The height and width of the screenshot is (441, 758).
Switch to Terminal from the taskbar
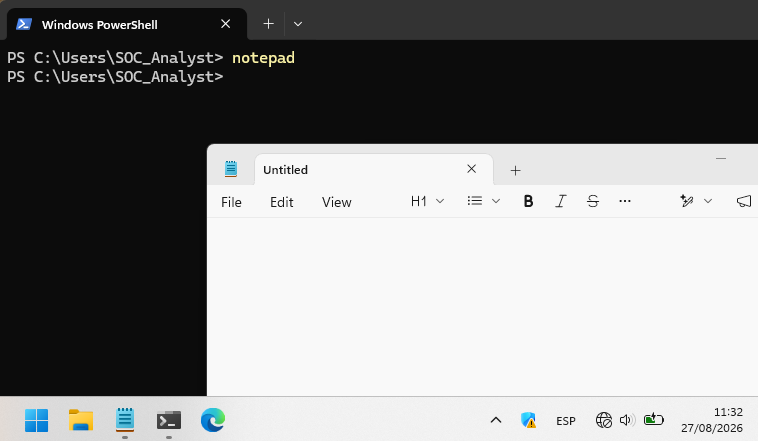(x=169, y=420)
